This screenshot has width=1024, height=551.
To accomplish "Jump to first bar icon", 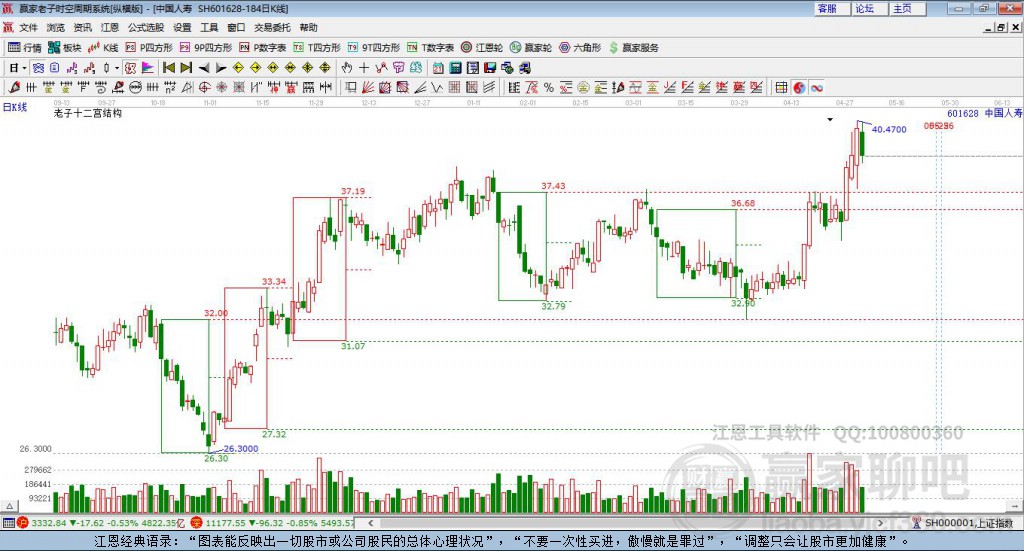I will pos(169,68).
